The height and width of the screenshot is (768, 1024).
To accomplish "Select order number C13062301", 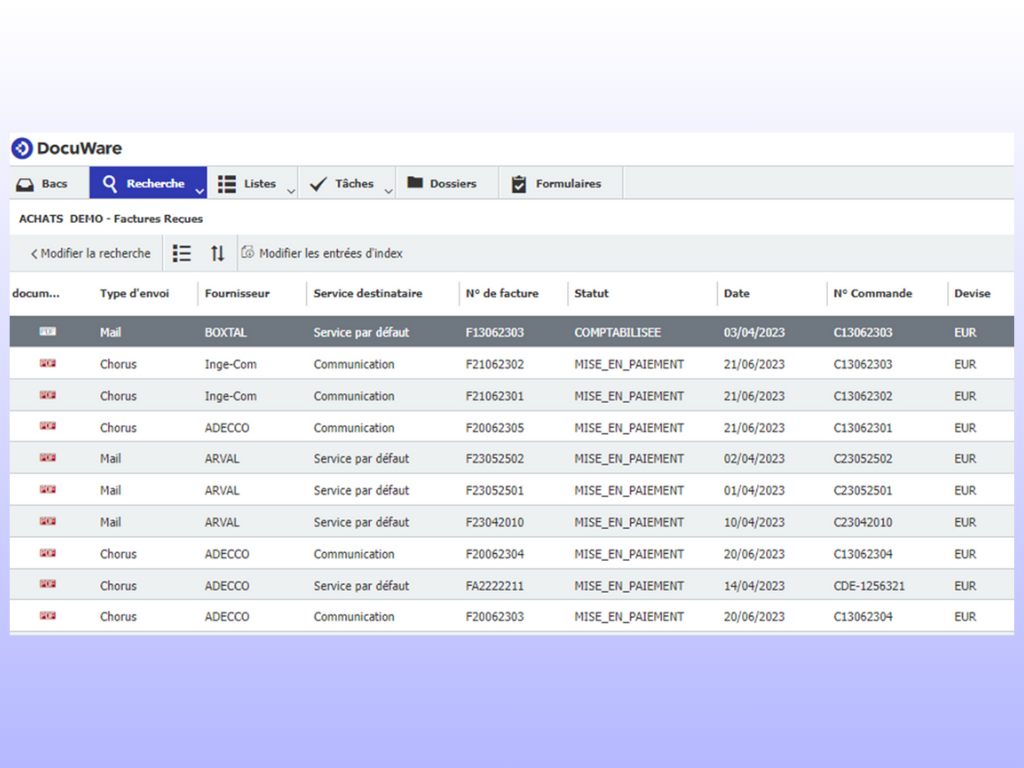I will (x=863, y=428).
